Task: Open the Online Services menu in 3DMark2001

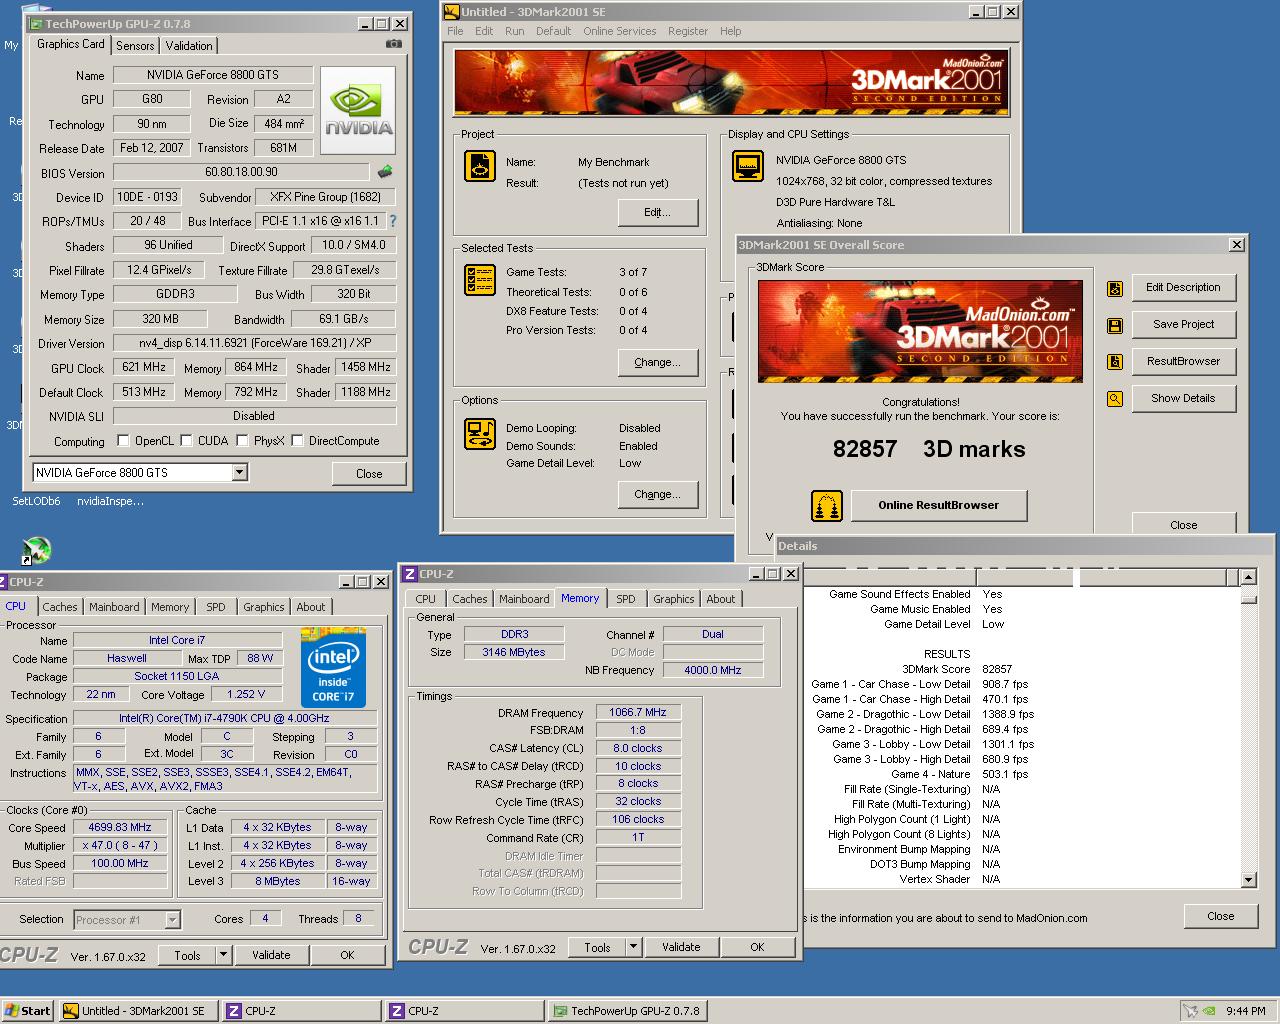Action: (619, 31)
